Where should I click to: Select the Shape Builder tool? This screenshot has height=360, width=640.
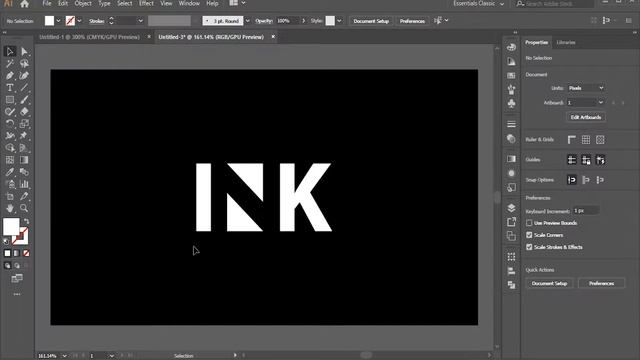pyautogui.click(x=10, y=148)
